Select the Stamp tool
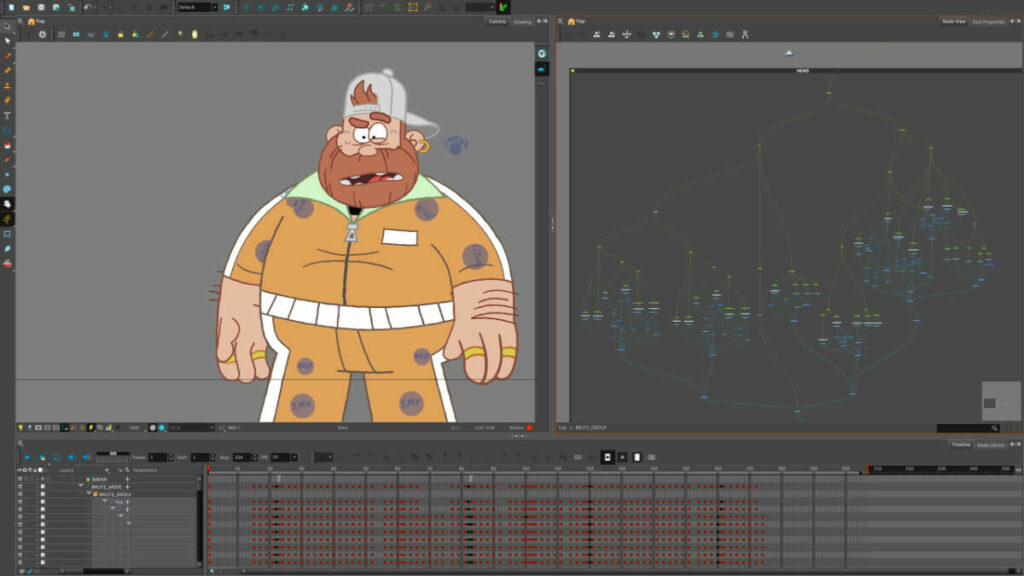Image resolution: width=1024 pixels, height=576 pixels. point(7,86)
